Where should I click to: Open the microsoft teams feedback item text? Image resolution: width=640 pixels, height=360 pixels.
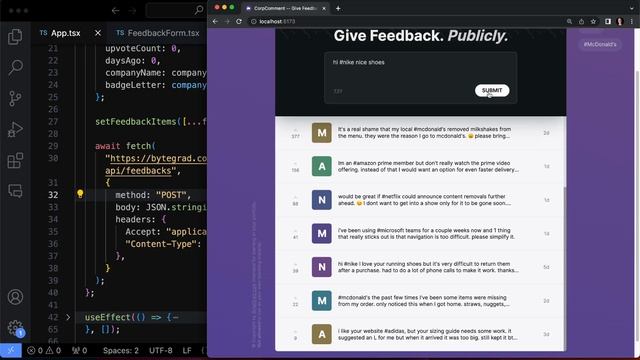pos(426,233)
